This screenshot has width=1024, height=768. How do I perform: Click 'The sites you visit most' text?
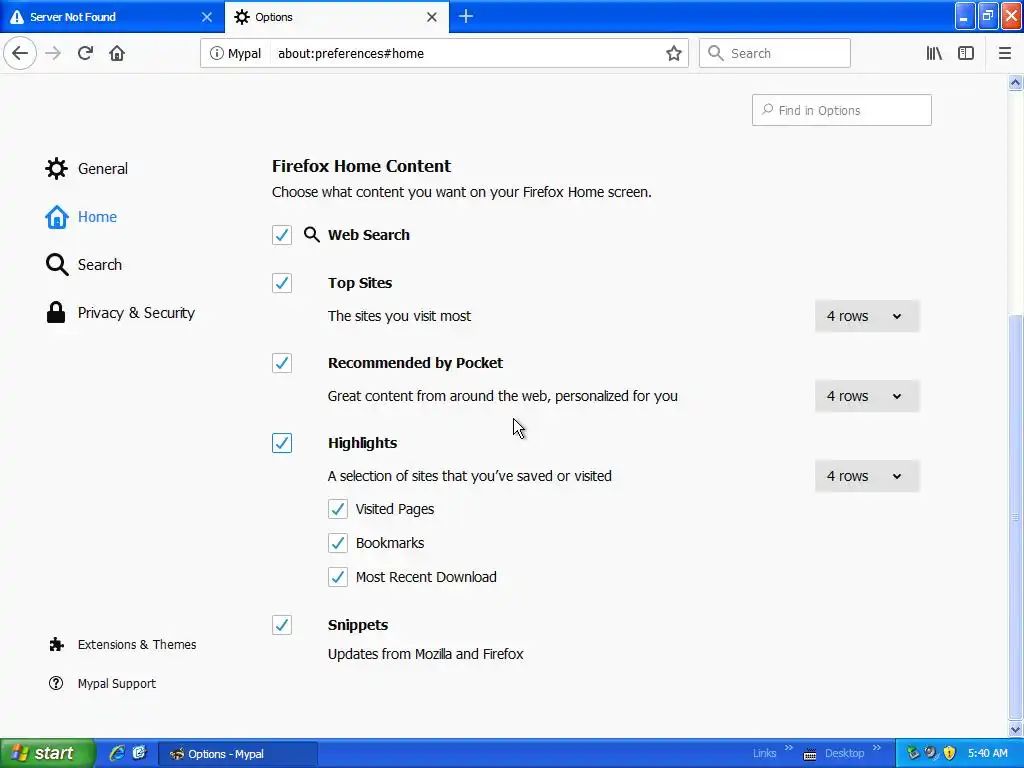tap(399, 316)
